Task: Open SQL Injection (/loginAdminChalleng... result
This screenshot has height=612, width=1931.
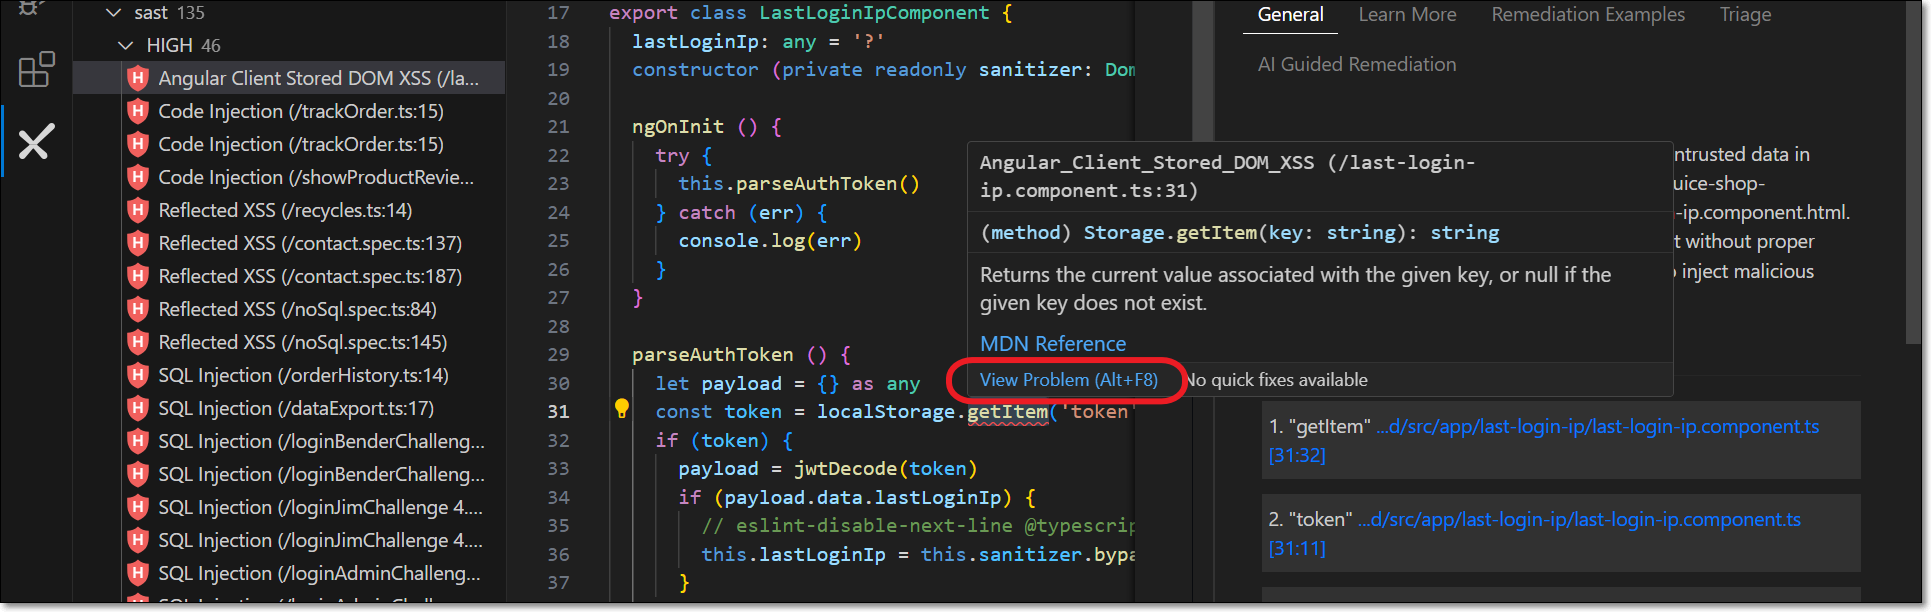Action: pyautogui.click(x=319, y=573)
